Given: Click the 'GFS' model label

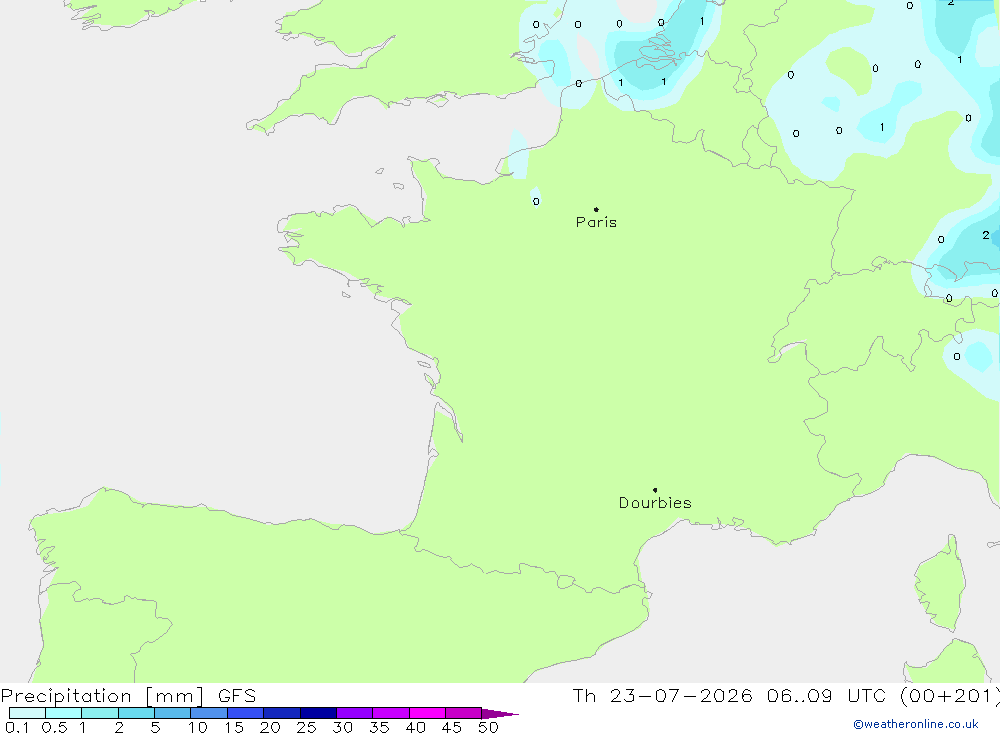Looking at the screenshot, I should 237,696.
